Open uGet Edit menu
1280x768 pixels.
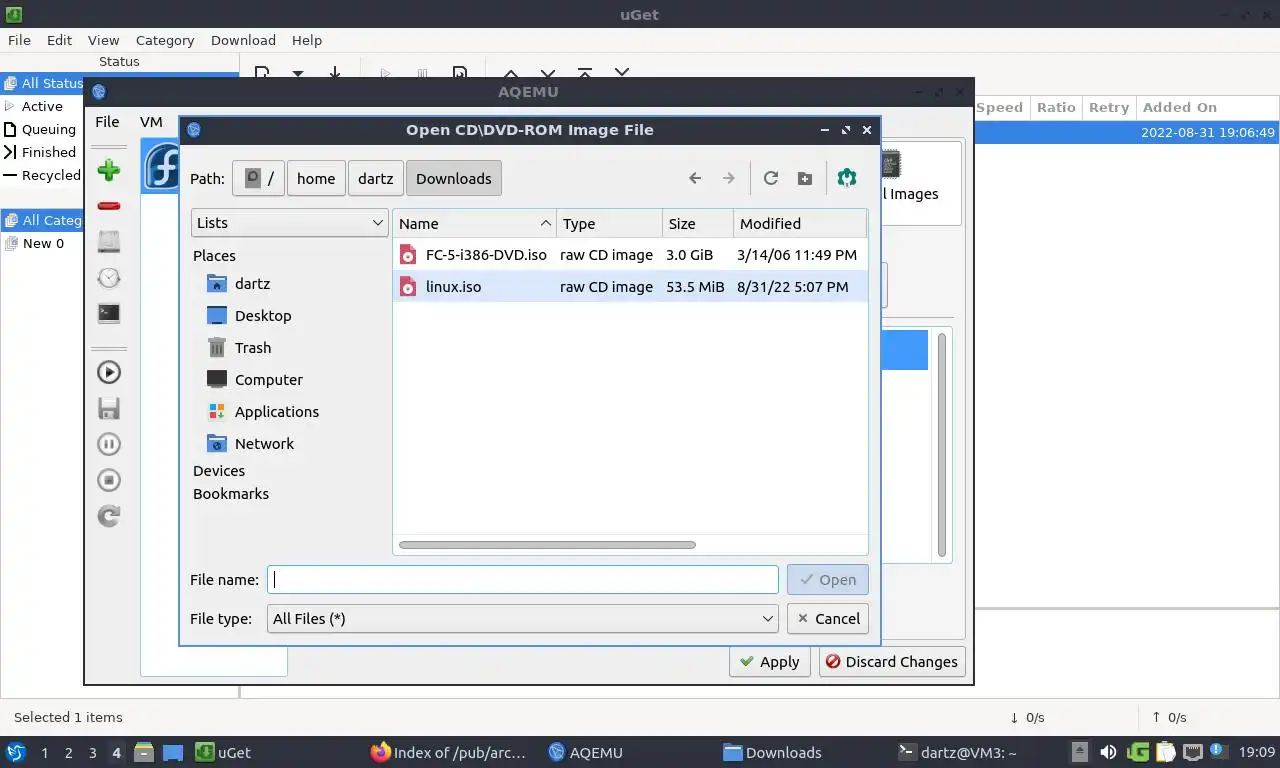click(59, 40)
